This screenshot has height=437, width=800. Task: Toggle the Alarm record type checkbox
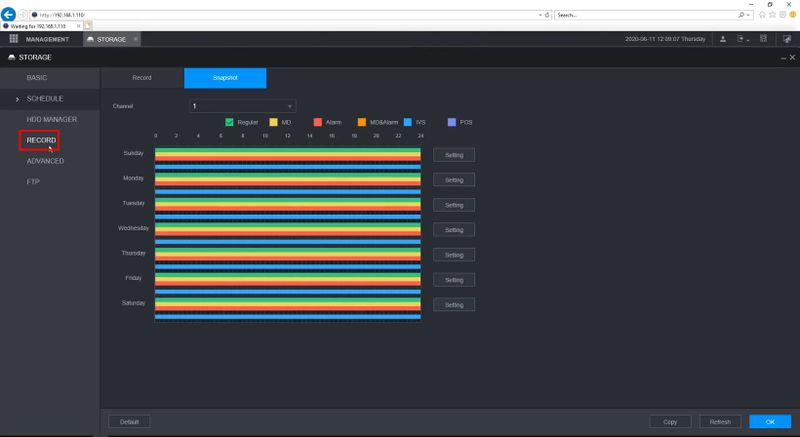pos(317,122)
